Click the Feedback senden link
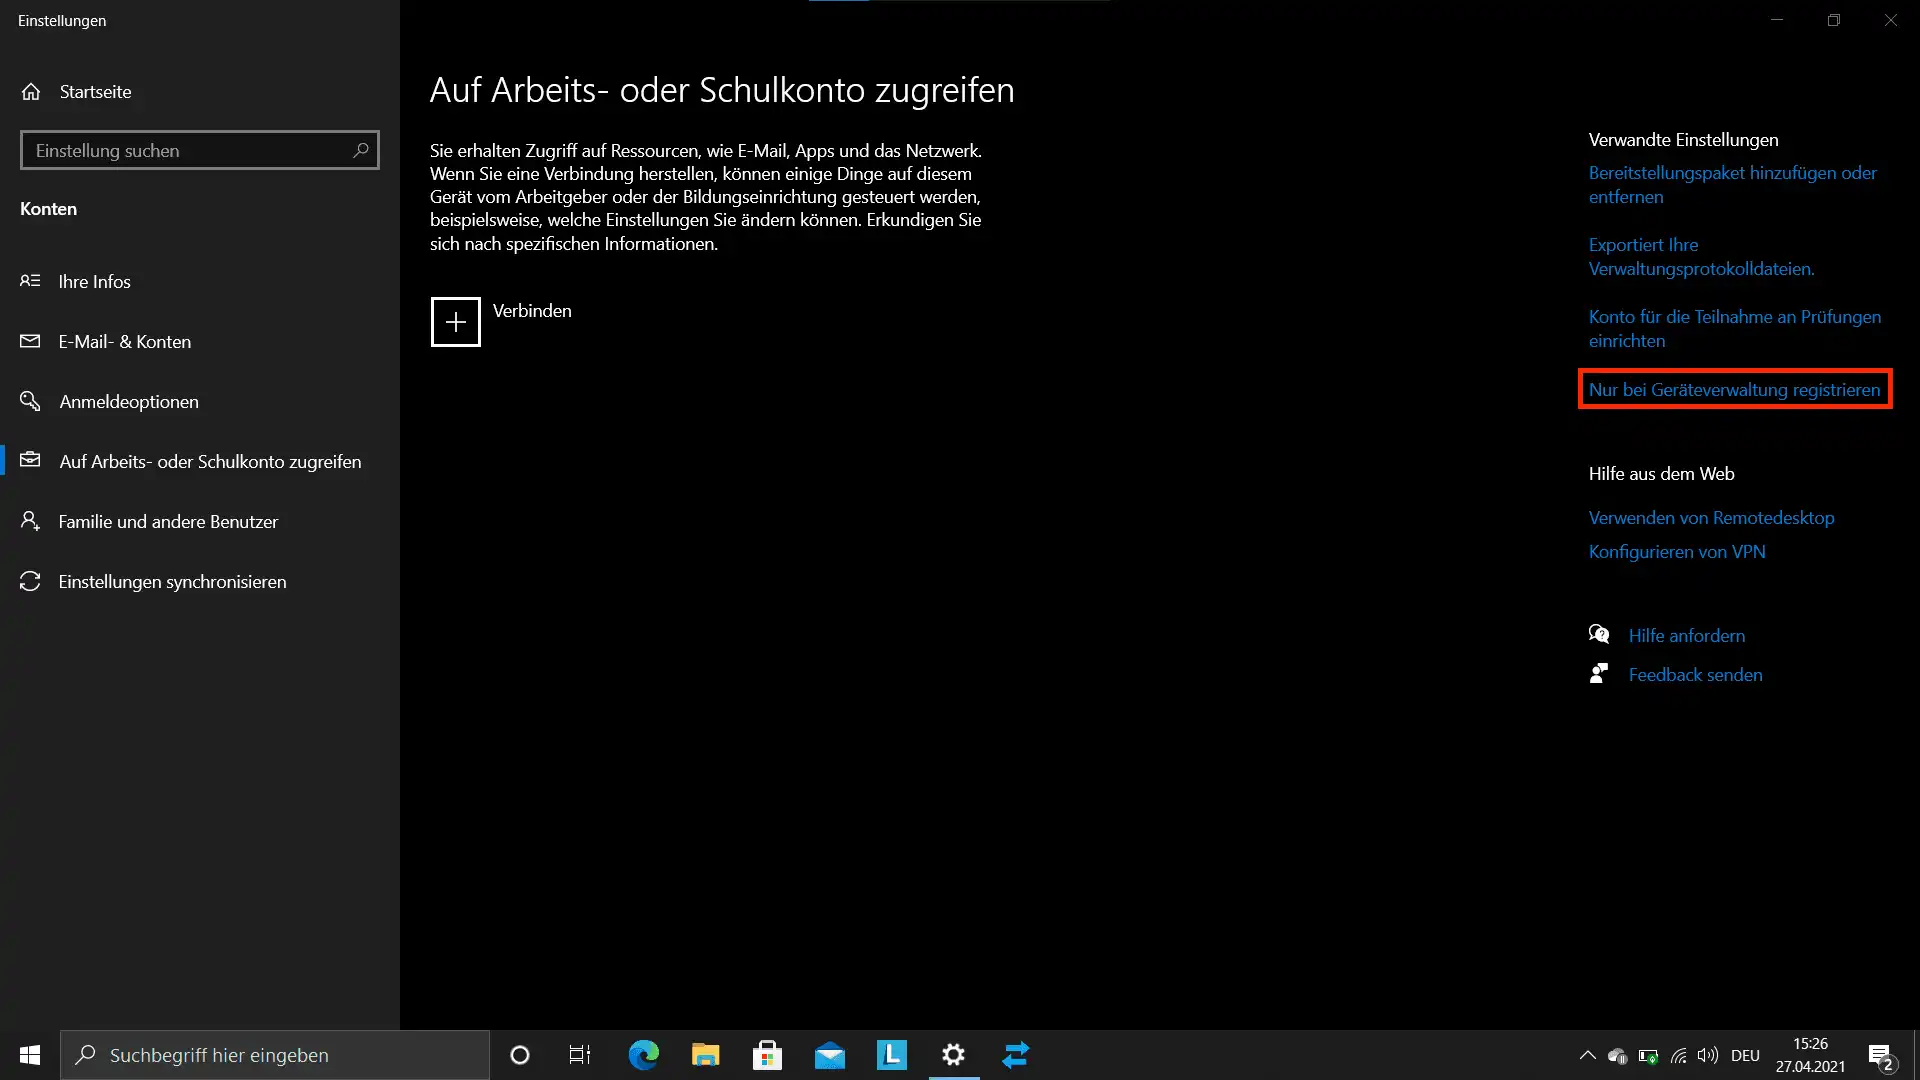The height and width of the screenshot is (1080, 1920). coord(1695,675)
